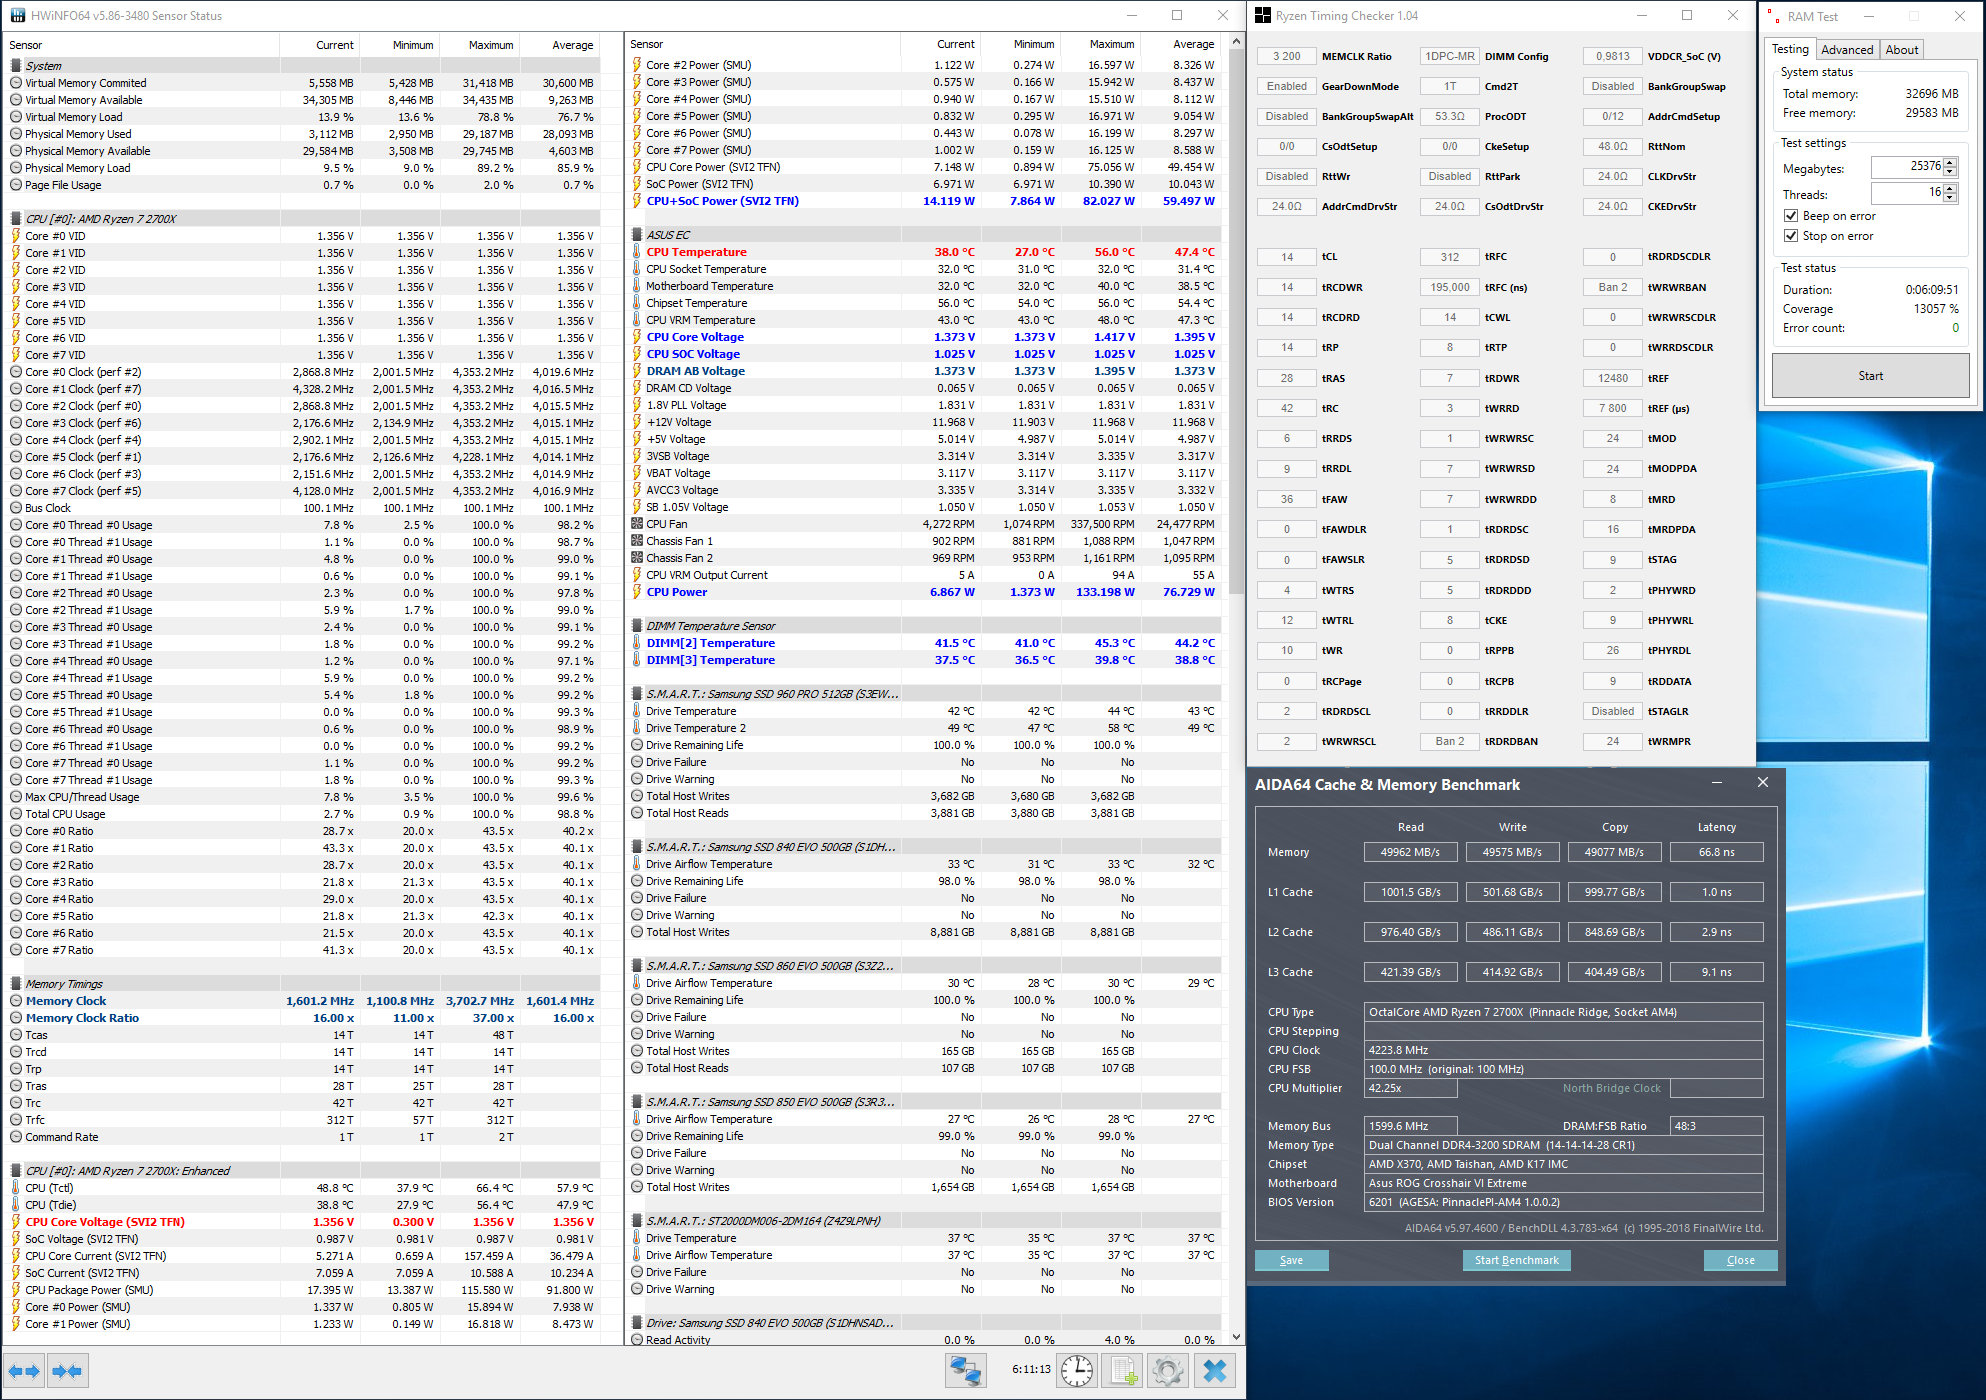Screen dimensions: 1986x1400
Task: Open HWiNFO sensor settings gear icon
Action: (x=1167, y=1370)
